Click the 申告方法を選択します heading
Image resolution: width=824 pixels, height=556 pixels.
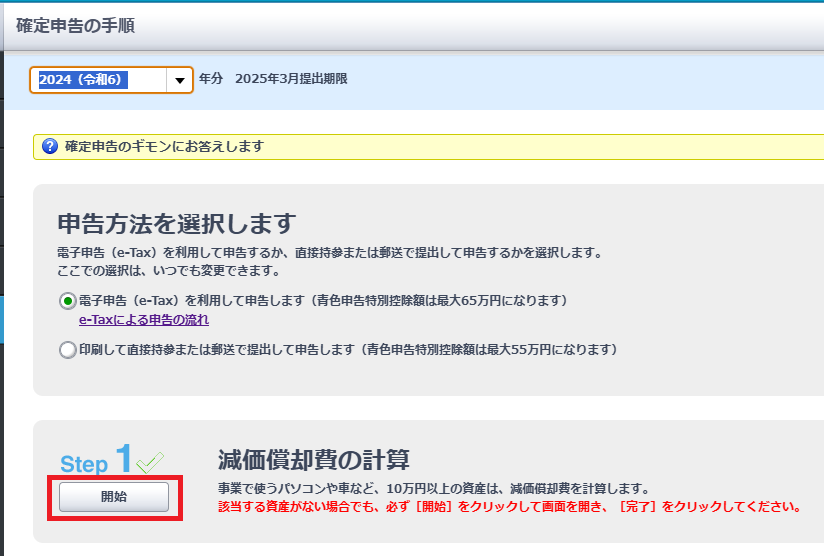[177, 222]
